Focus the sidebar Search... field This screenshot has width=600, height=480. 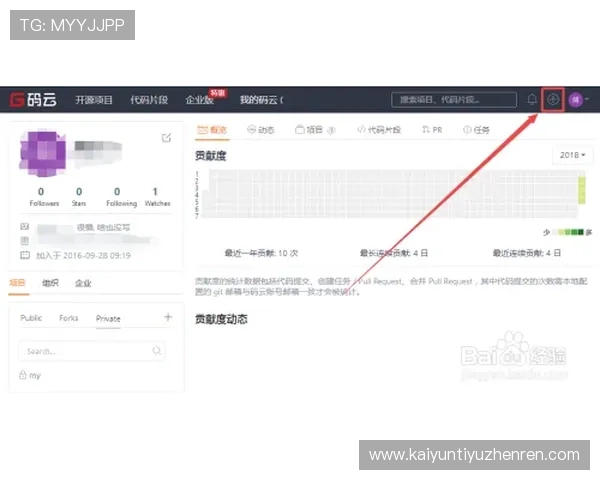point(92,351)
